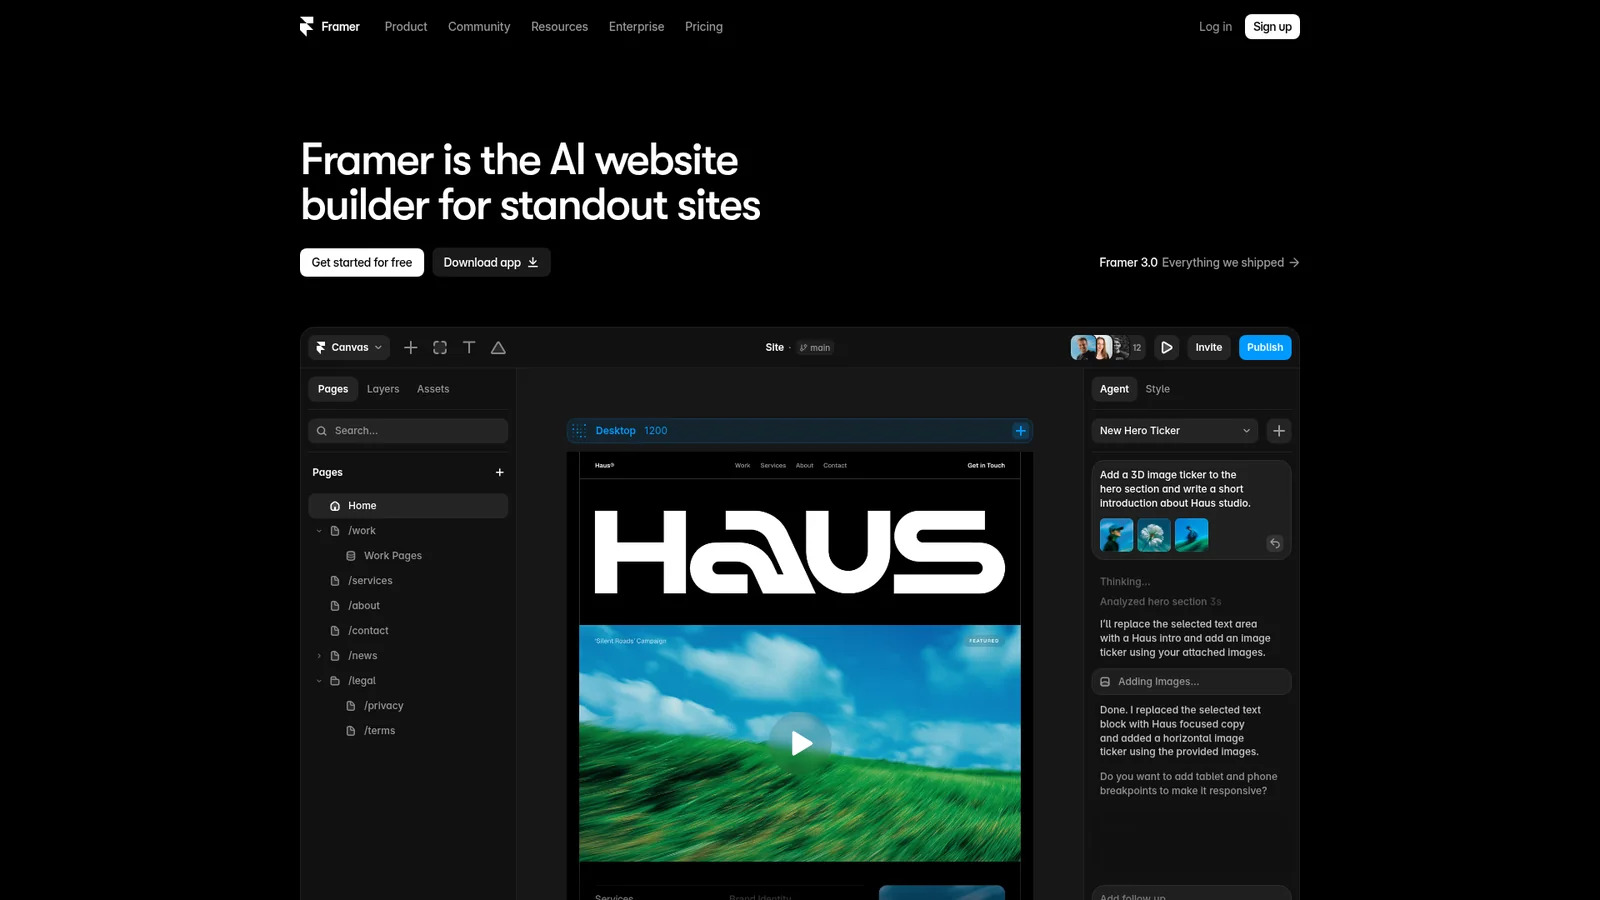Click the Work Pages collection icon
The height and width of the screenshot is (900, 1600).
(351, 556)
